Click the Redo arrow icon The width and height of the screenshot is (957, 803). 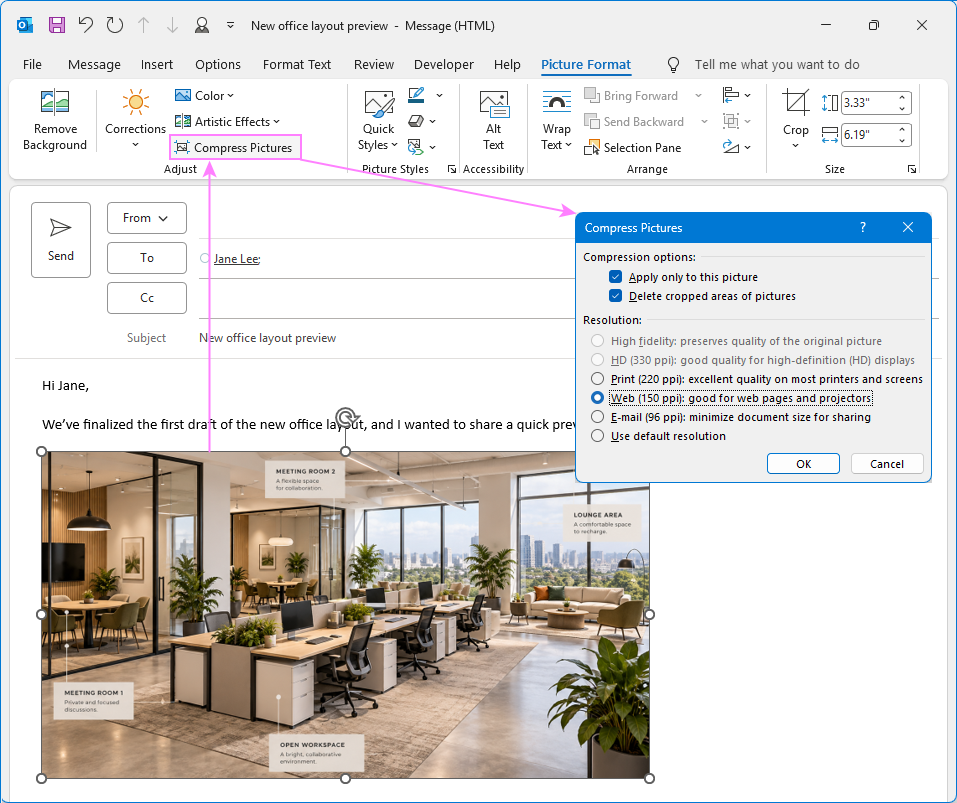(x=115, y=25)
